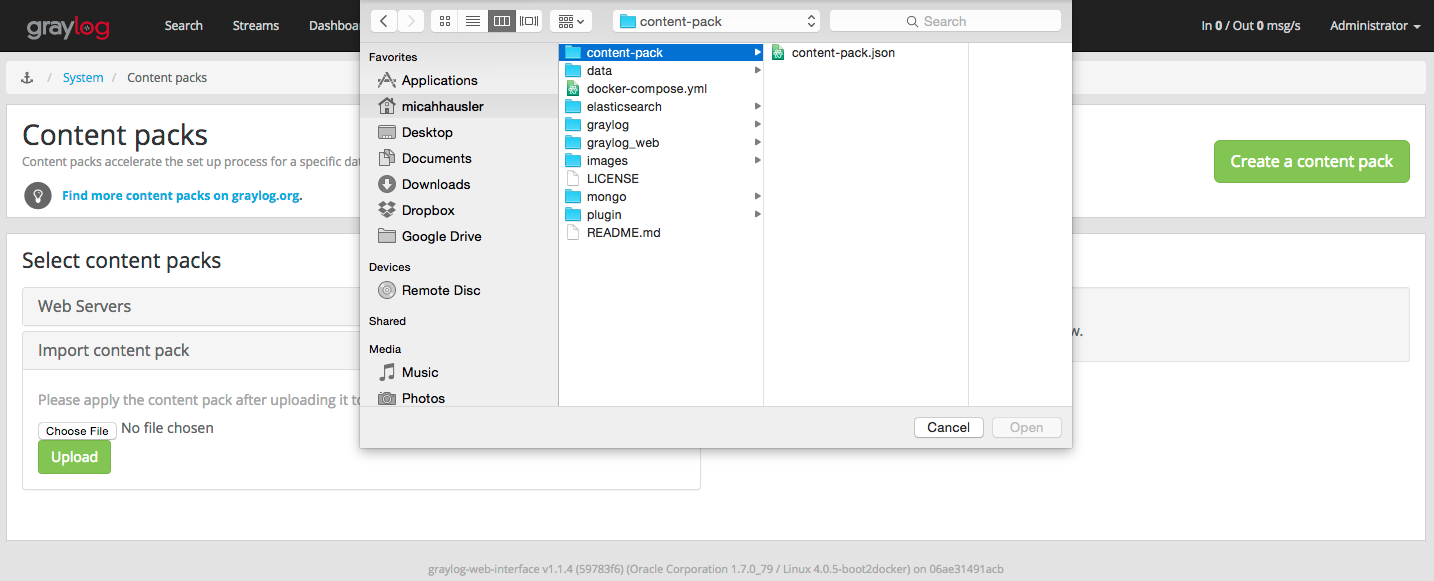
Task: Switch file dialog to list view
Action: click(473, 20)
